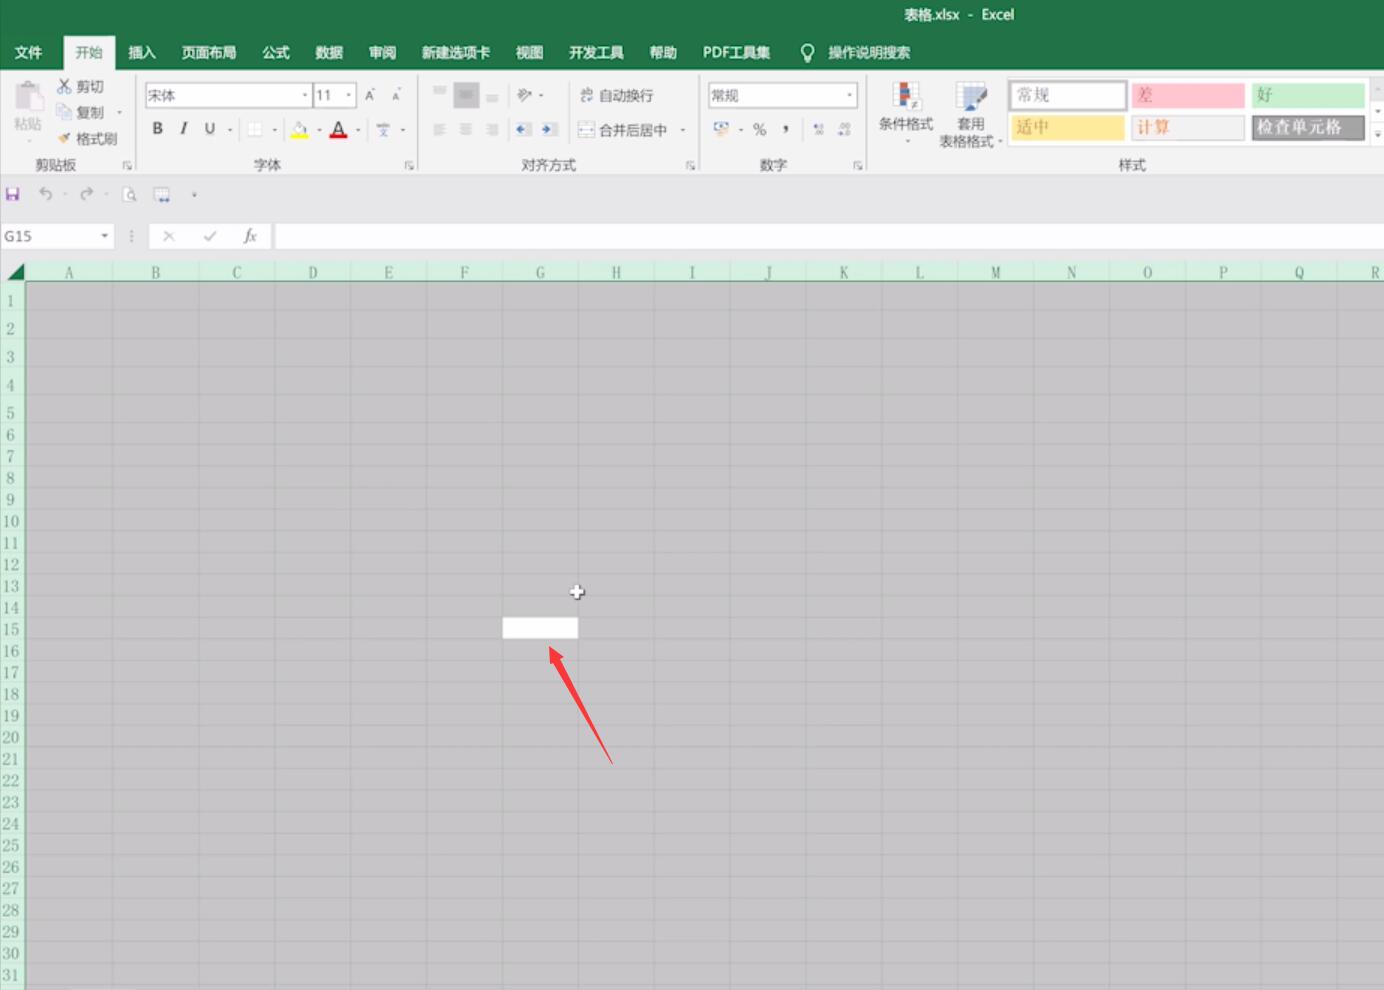The height and width of the screenshot is (990, 1384).
Task: Open the File (文件) menu
Action: [x=29, y=52]
